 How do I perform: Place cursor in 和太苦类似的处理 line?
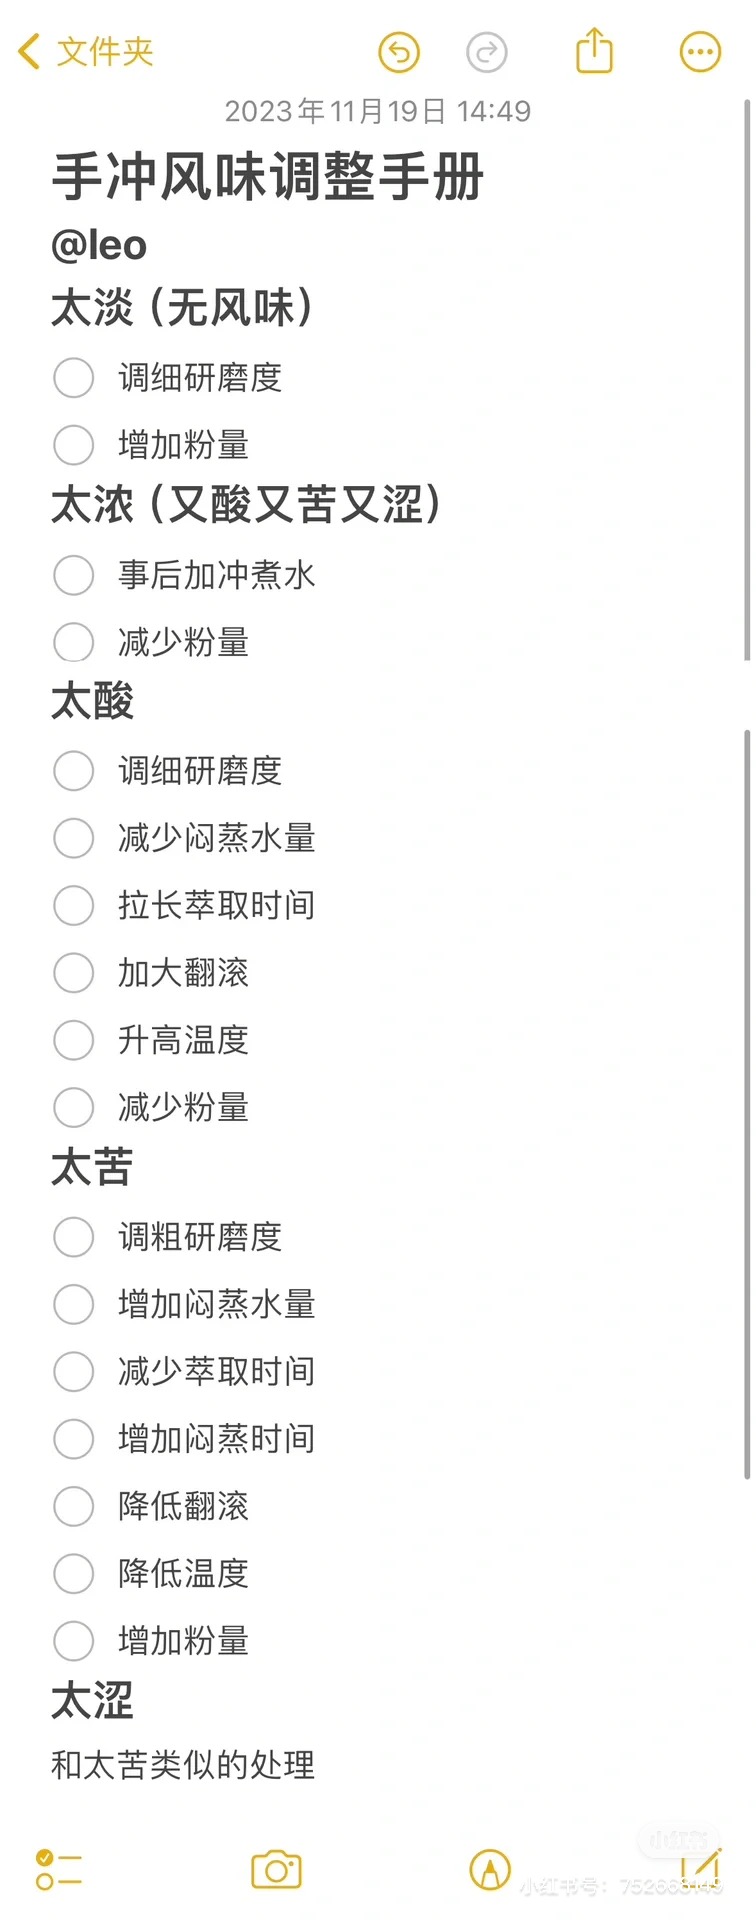click(x=183, y=1765)
